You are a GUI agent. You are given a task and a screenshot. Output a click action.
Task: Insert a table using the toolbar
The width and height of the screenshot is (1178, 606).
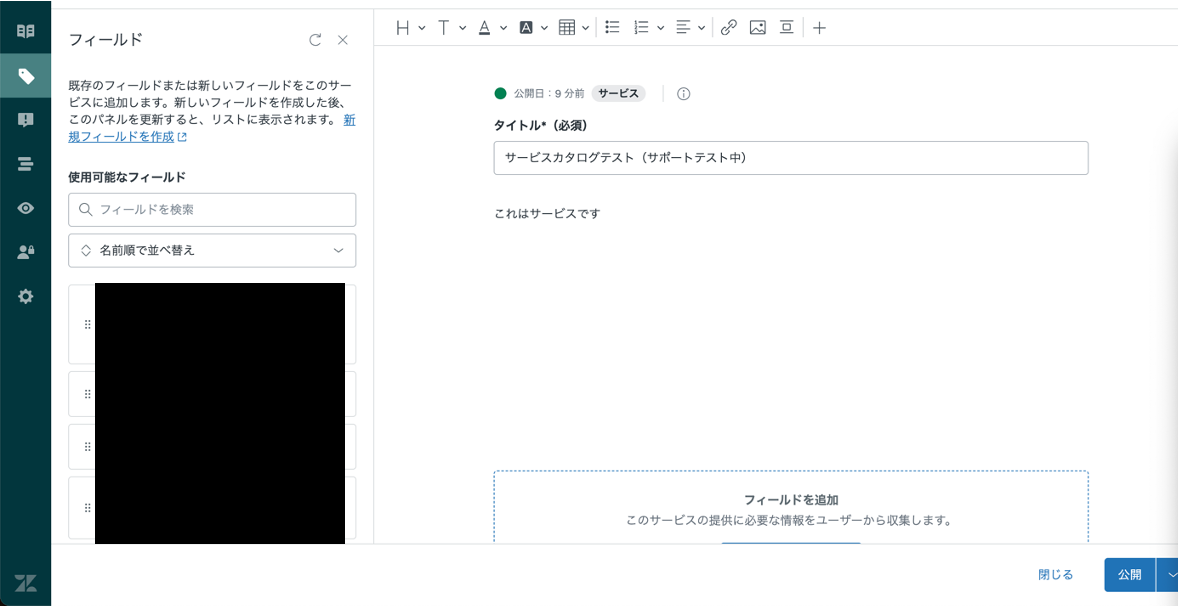pos(574,28)
